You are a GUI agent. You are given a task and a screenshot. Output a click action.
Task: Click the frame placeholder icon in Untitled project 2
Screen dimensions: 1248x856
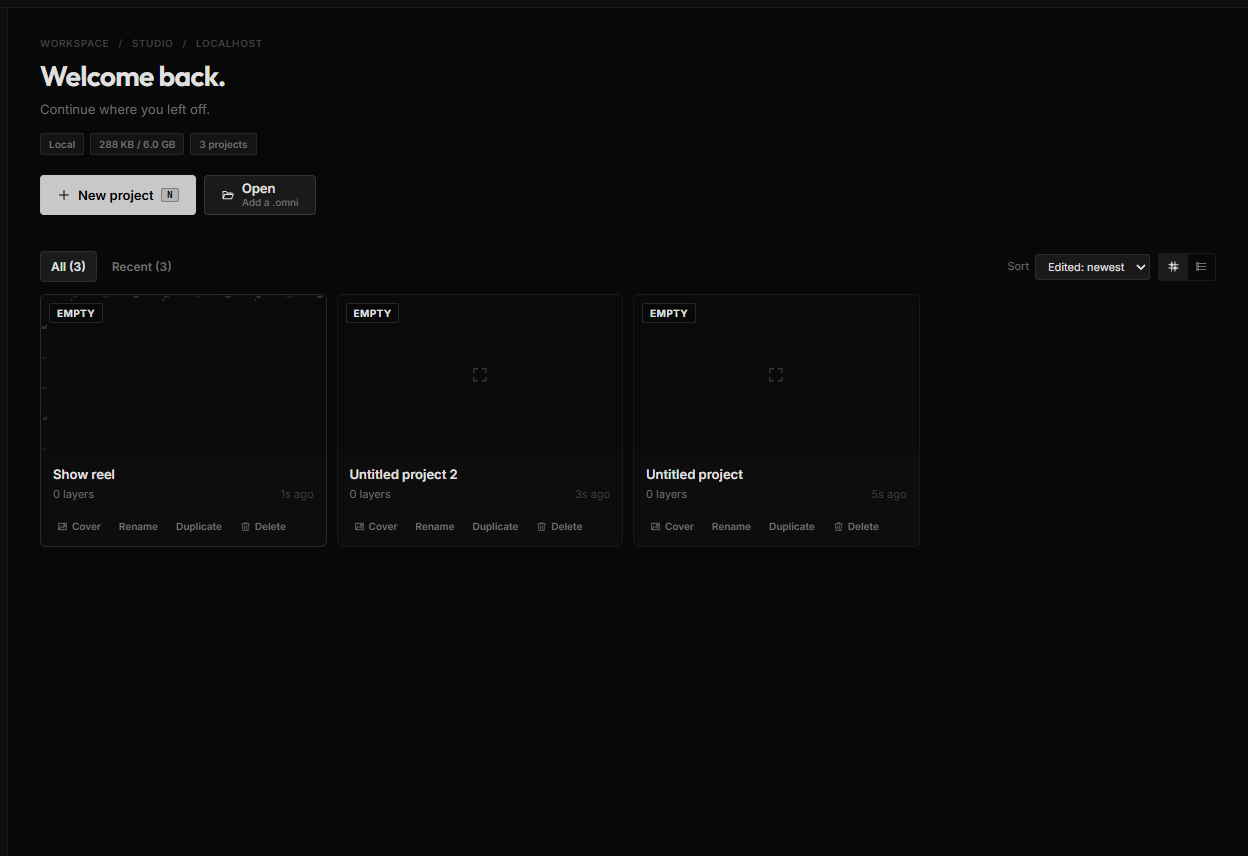click(x=480, y=375)
